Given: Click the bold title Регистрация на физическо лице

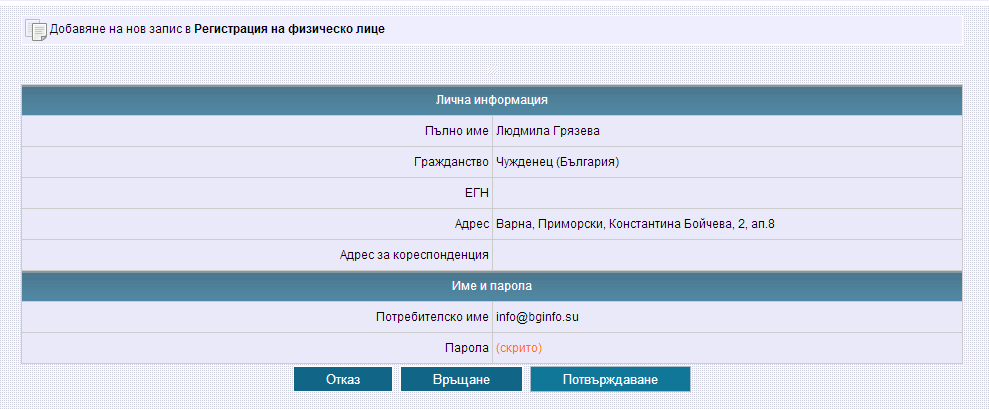Looking at the screenshot, I should click(290, 29).
